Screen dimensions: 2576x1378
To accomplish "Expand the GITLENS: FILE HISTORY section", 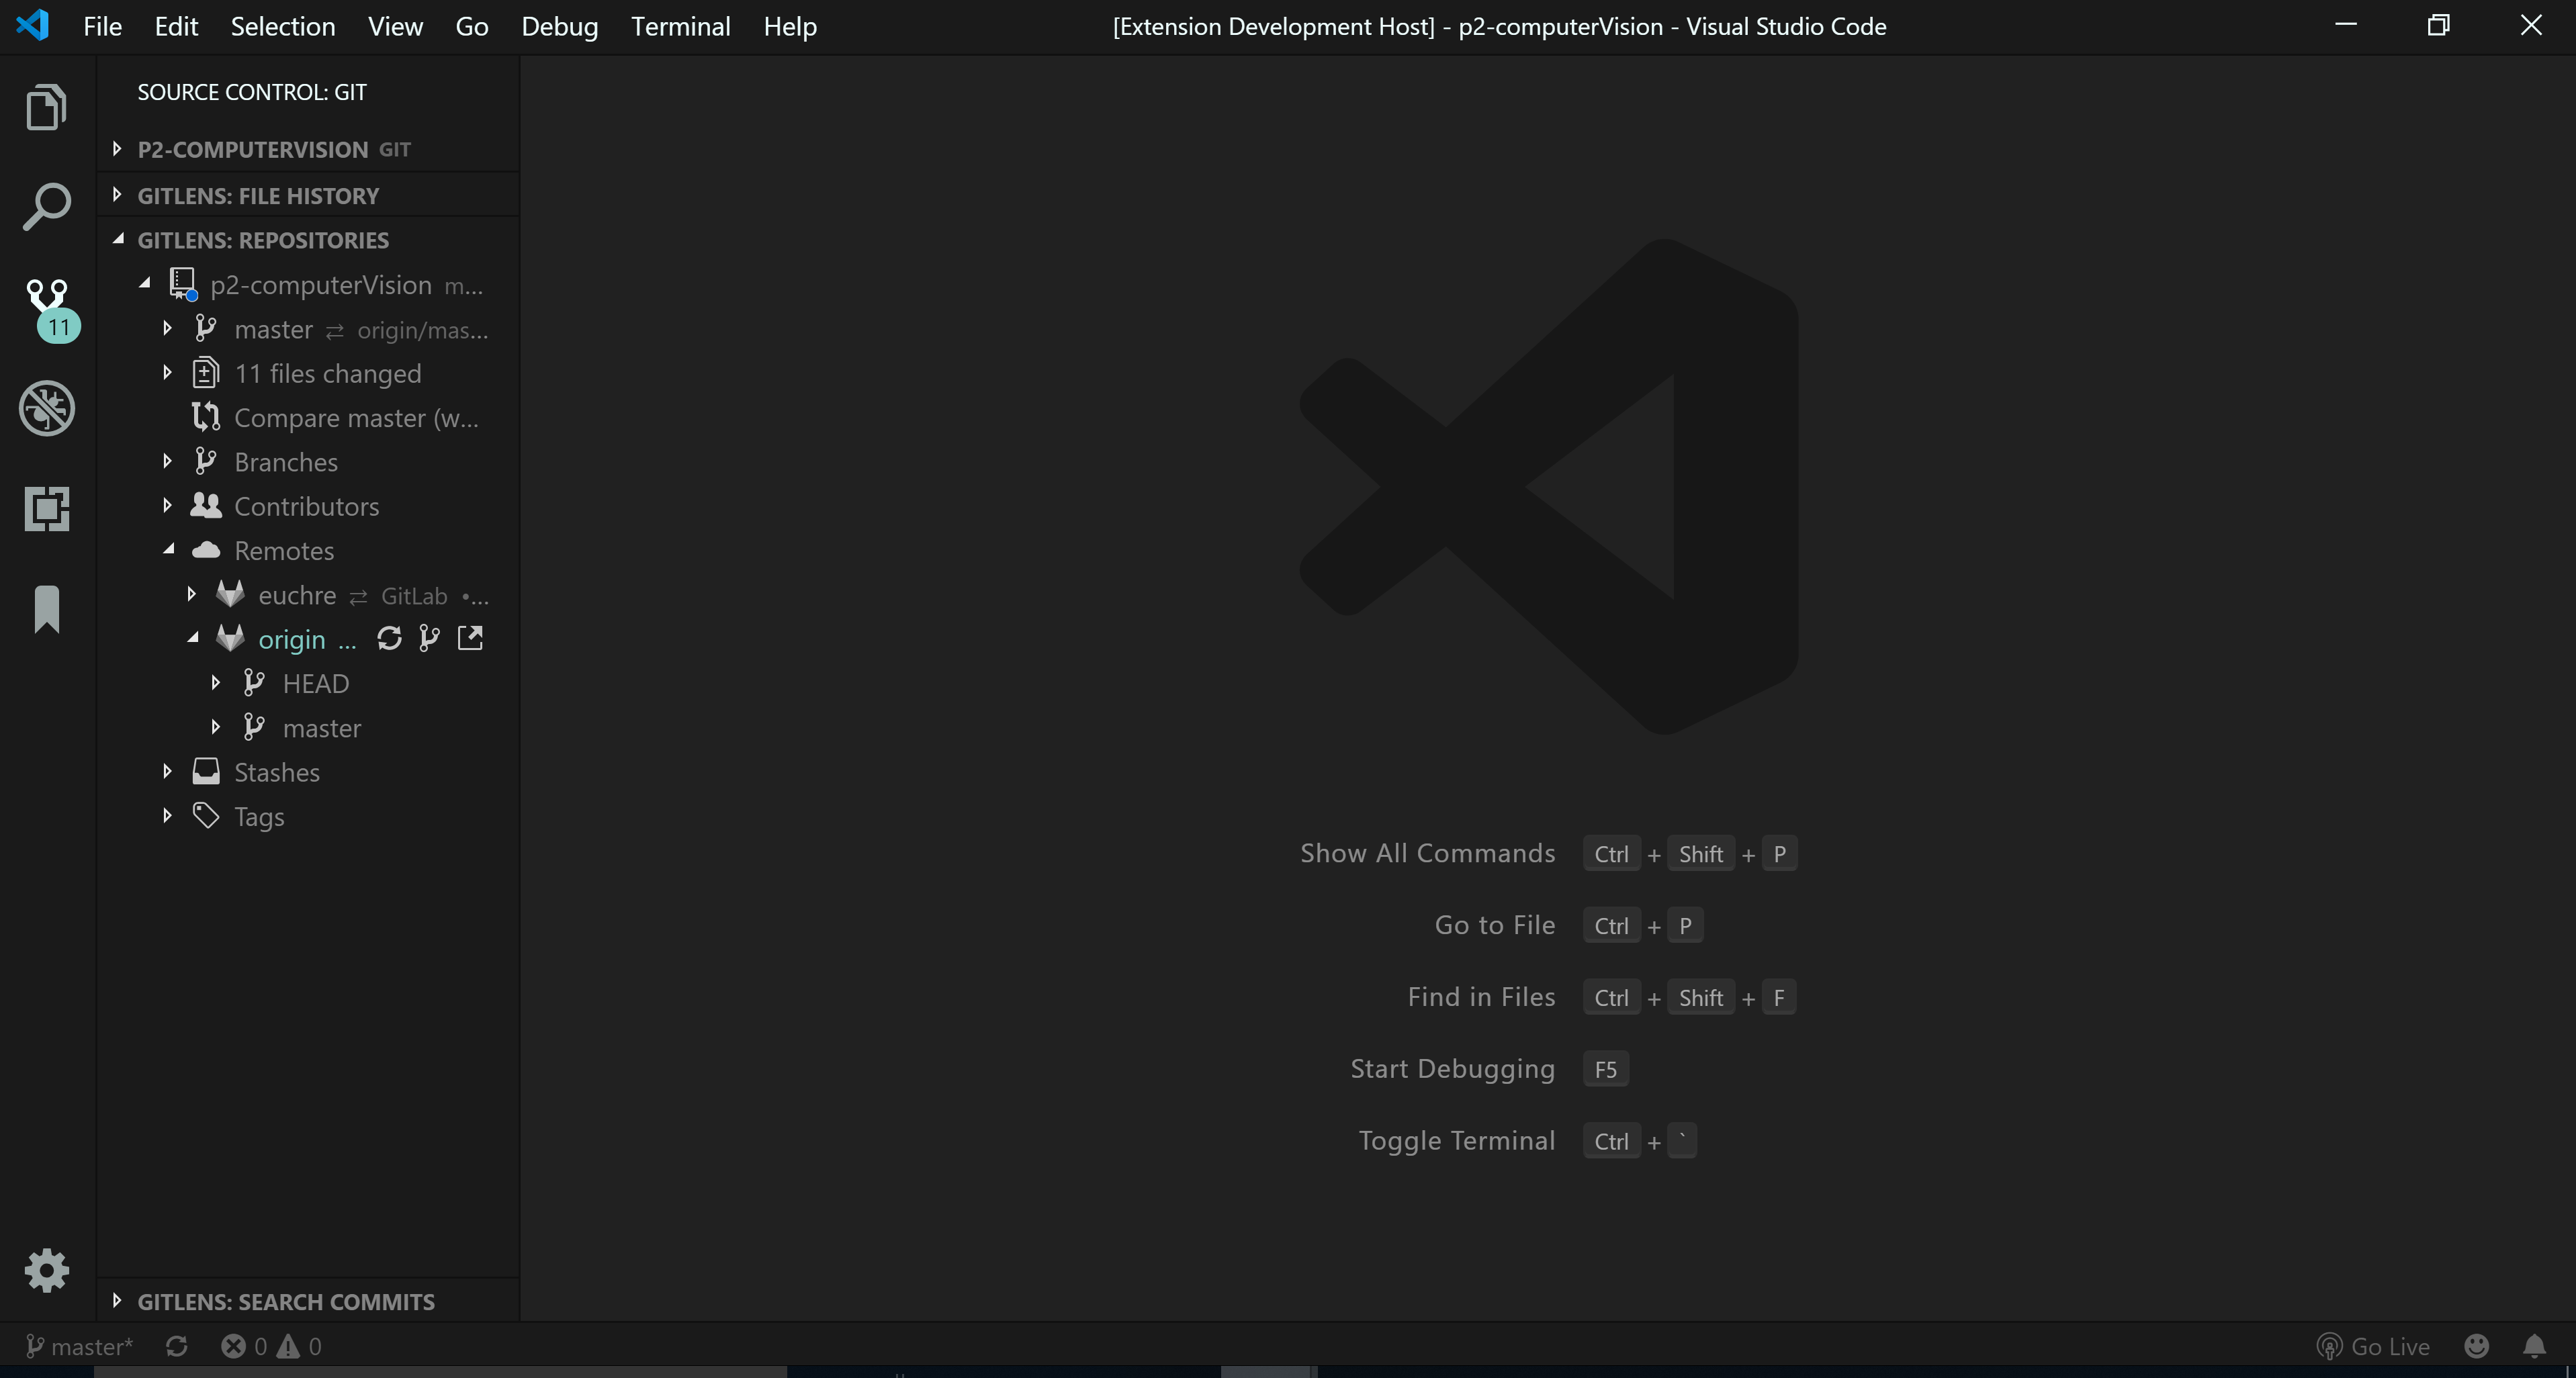I will [x=117, y=194].
